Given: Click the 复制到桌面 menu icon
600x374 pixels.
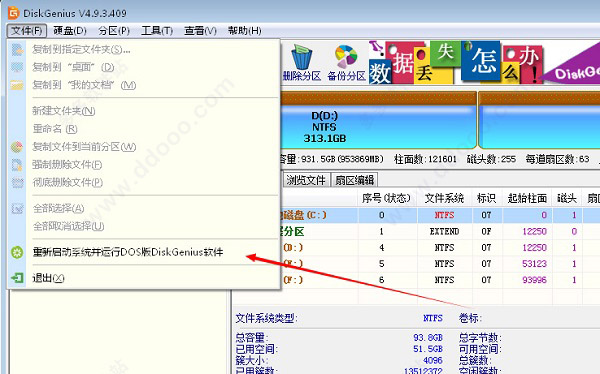Looking at the screenshot, I should click(17, 67).
